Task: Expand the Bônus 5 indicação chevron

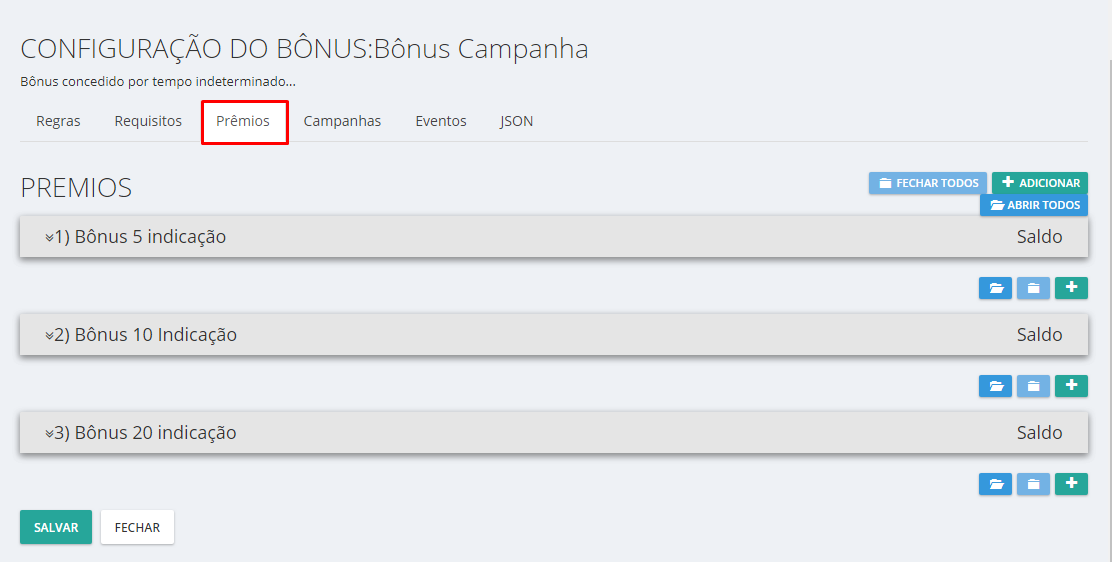Action: tap(49, 238)
